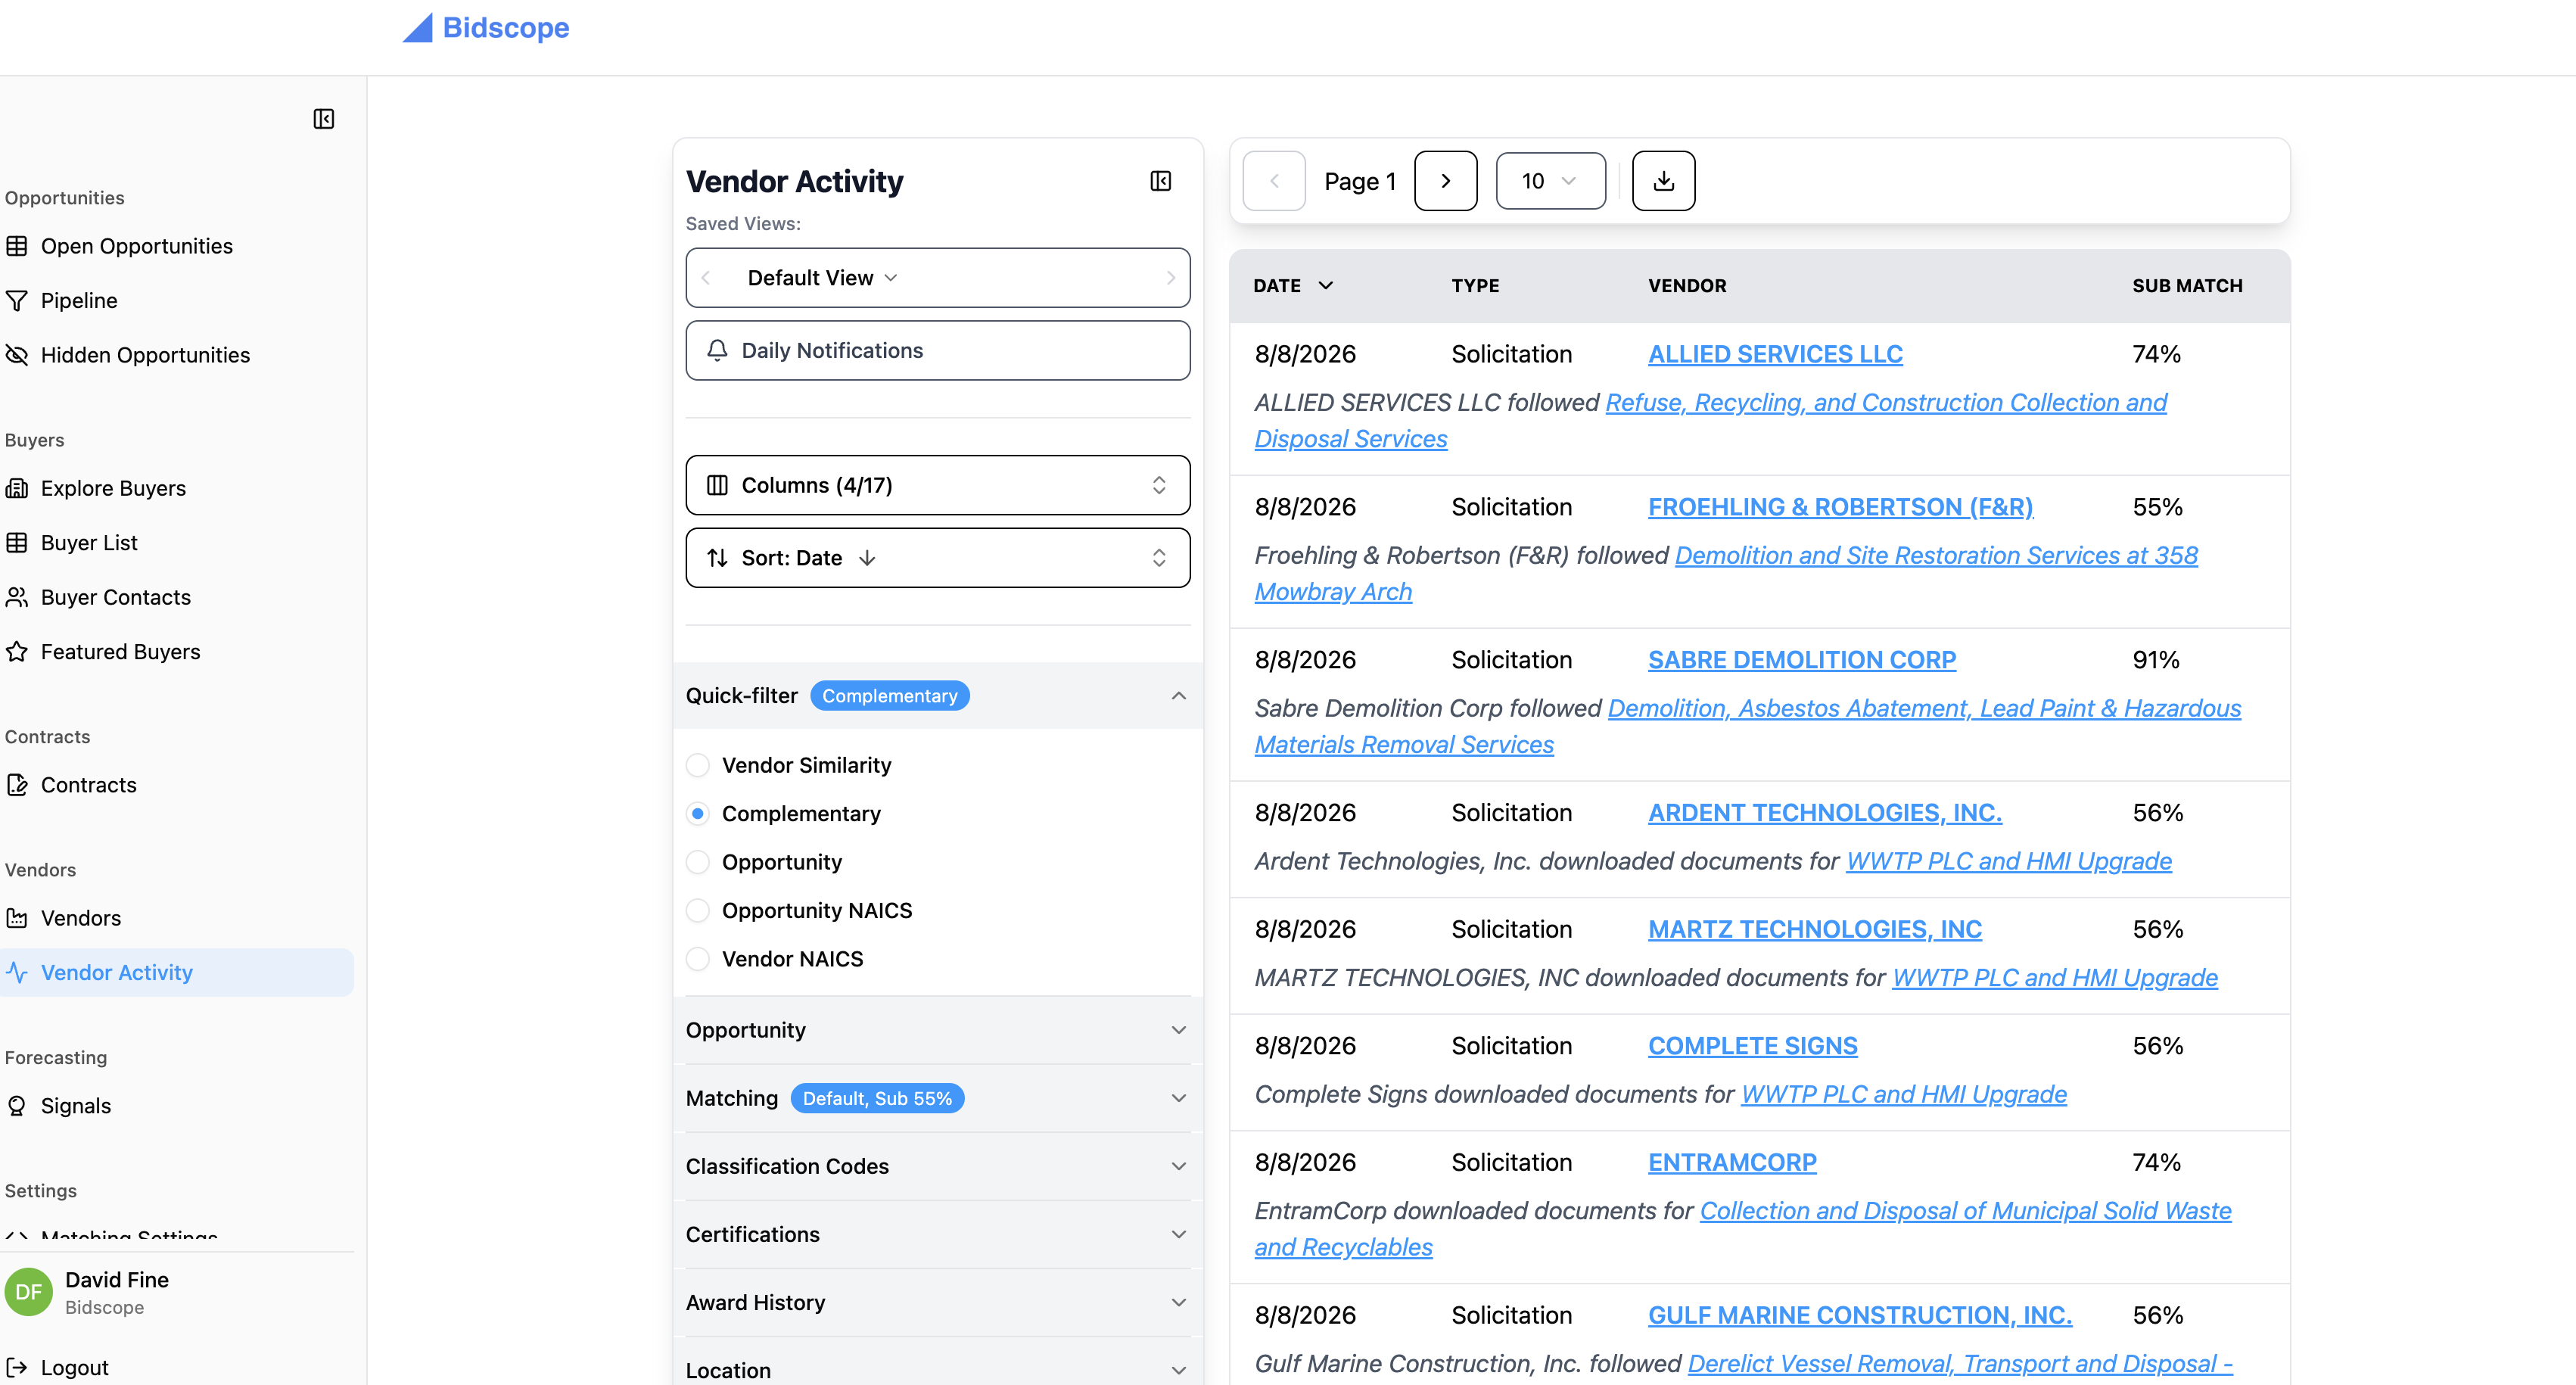Viewport: 2576px width, 1385px height.
Task: Click the Vendors factory icon
Action: pyautogui.click(x=17, y=918)
